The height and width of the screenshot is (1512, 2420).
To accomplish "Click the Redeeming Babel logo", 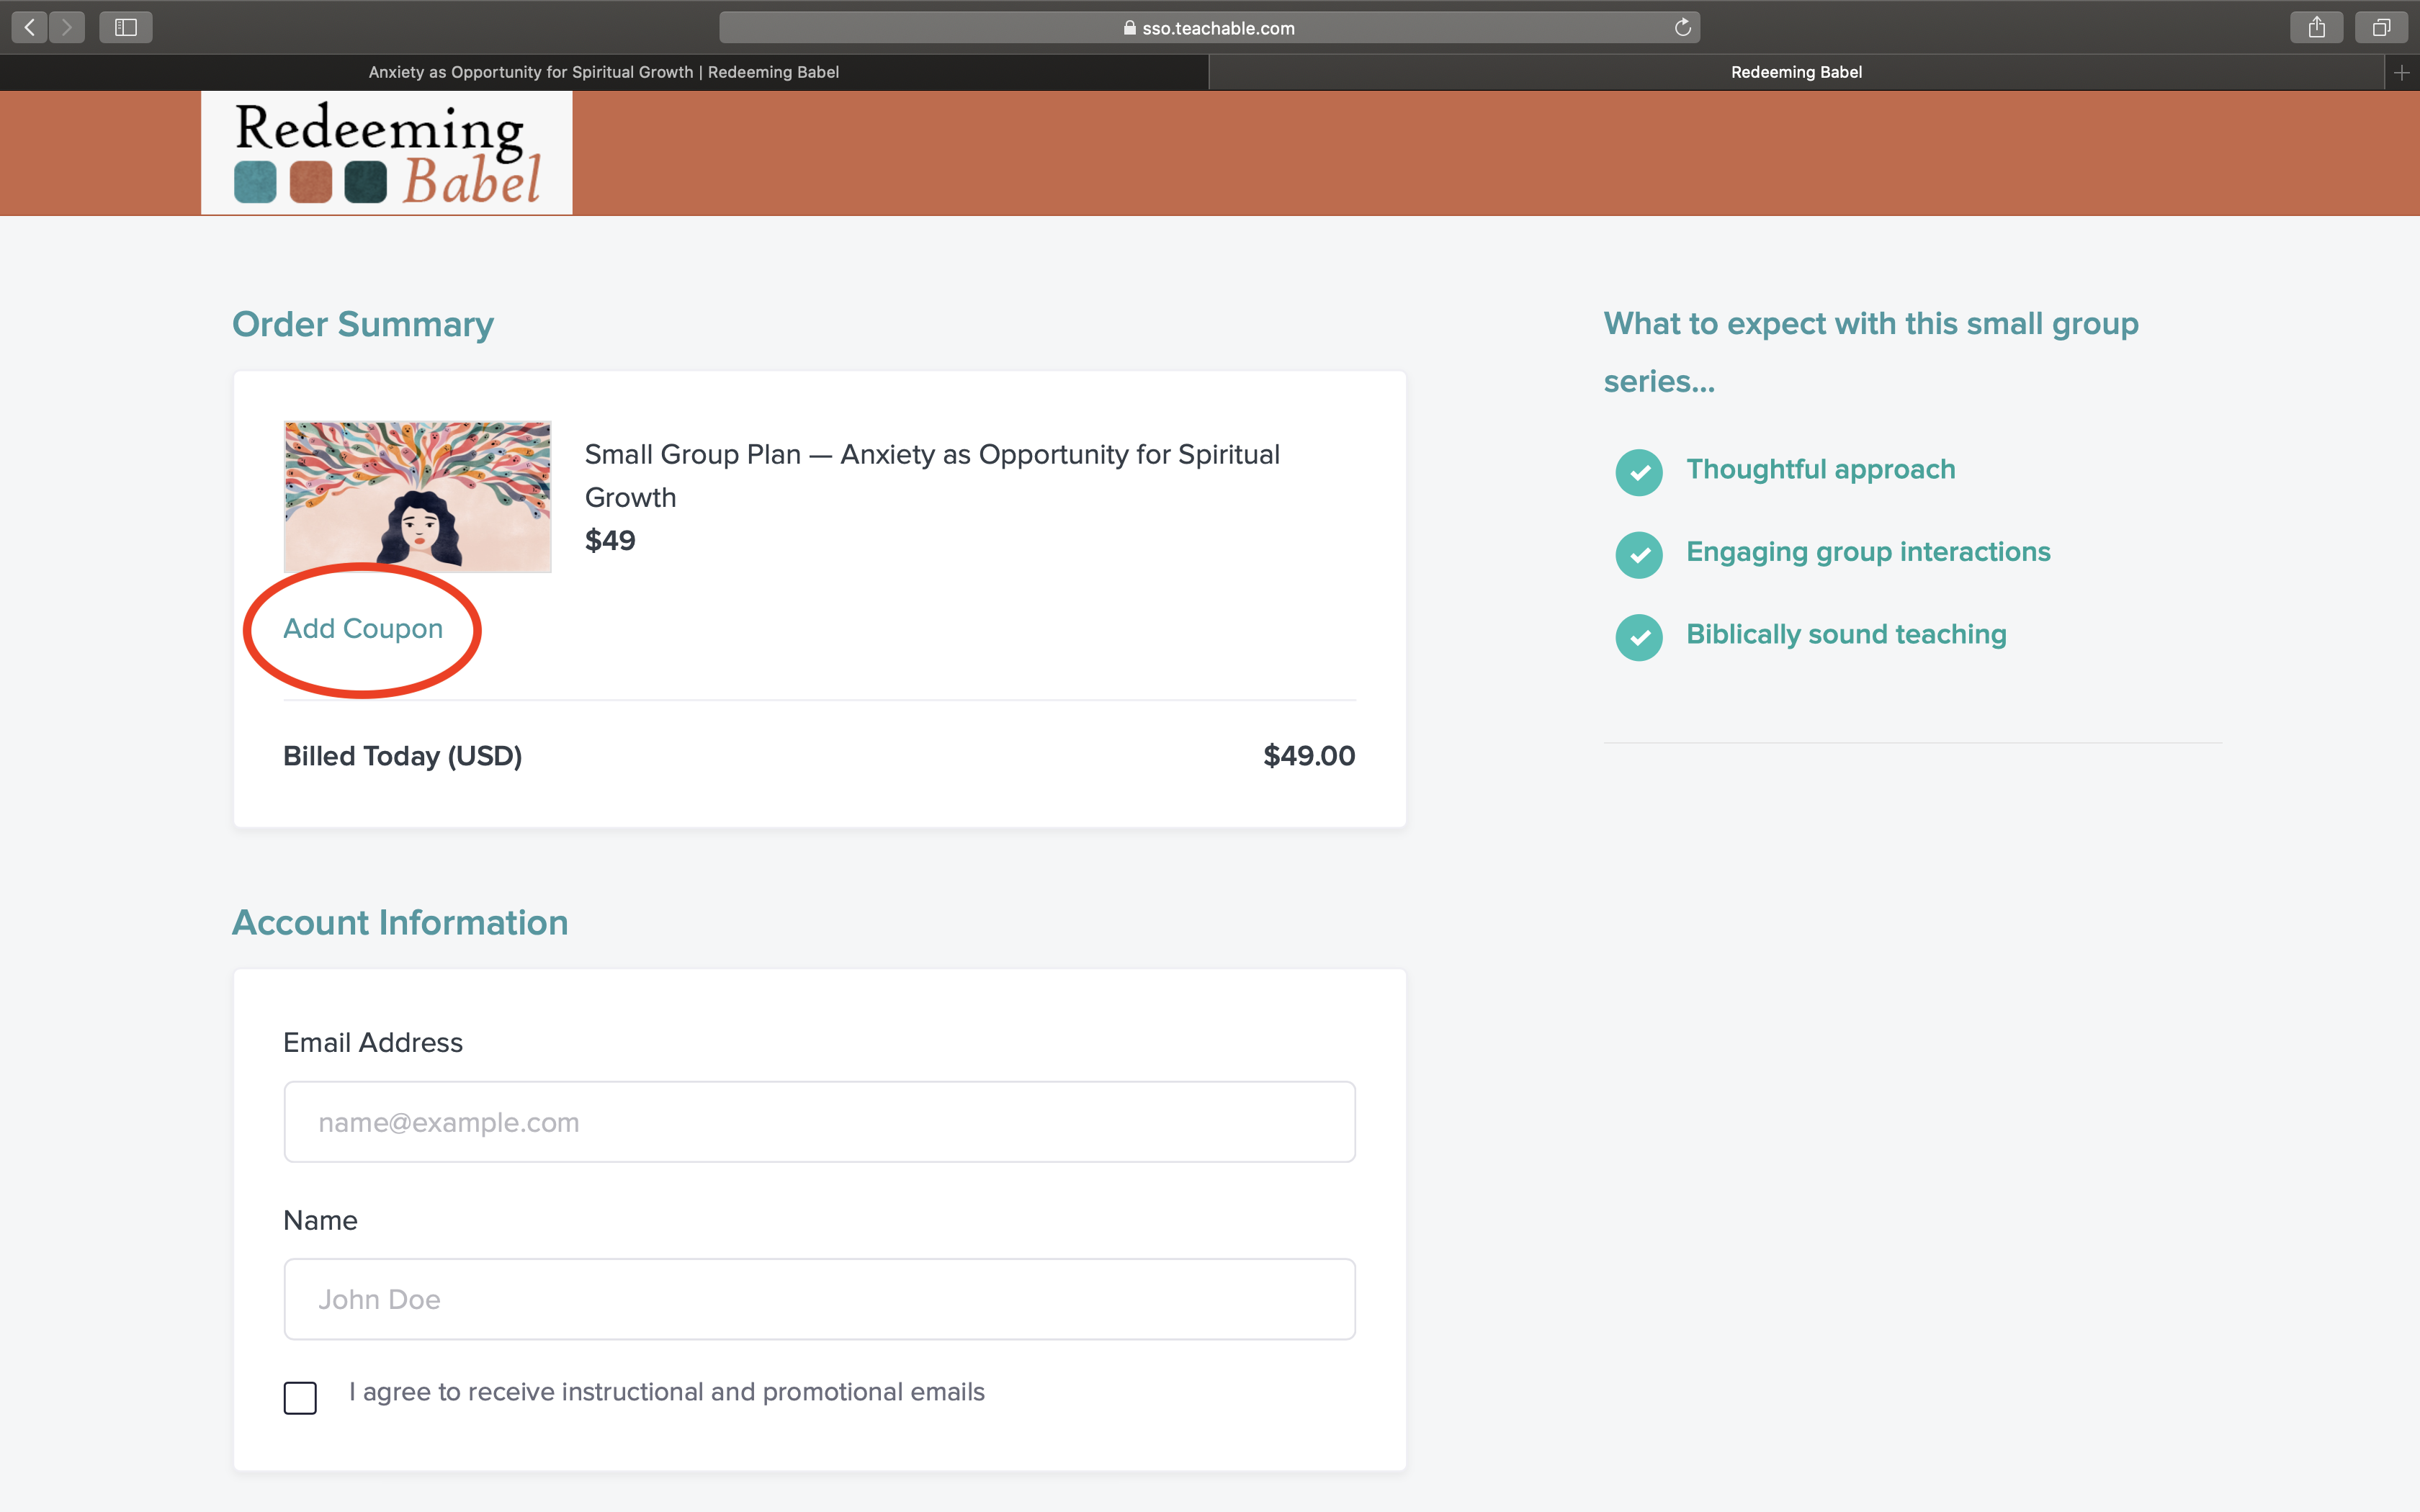I will click(x=387, y=153).
